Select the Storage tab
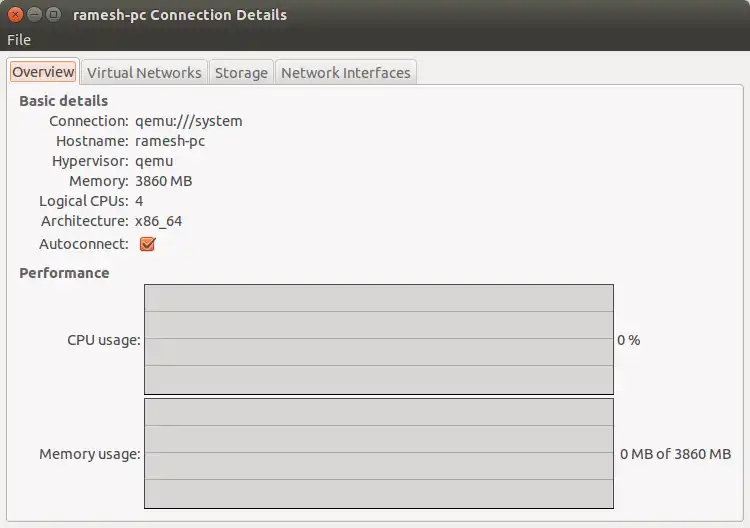This screenshot has width=750, height=528. click(241, 73)
